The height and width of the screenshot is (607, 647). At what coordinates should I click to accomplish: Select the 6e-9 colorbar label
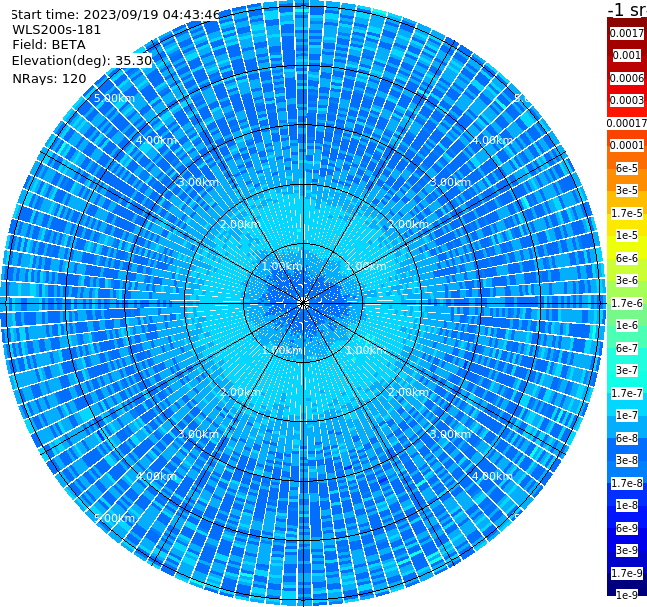pos(627,528)
